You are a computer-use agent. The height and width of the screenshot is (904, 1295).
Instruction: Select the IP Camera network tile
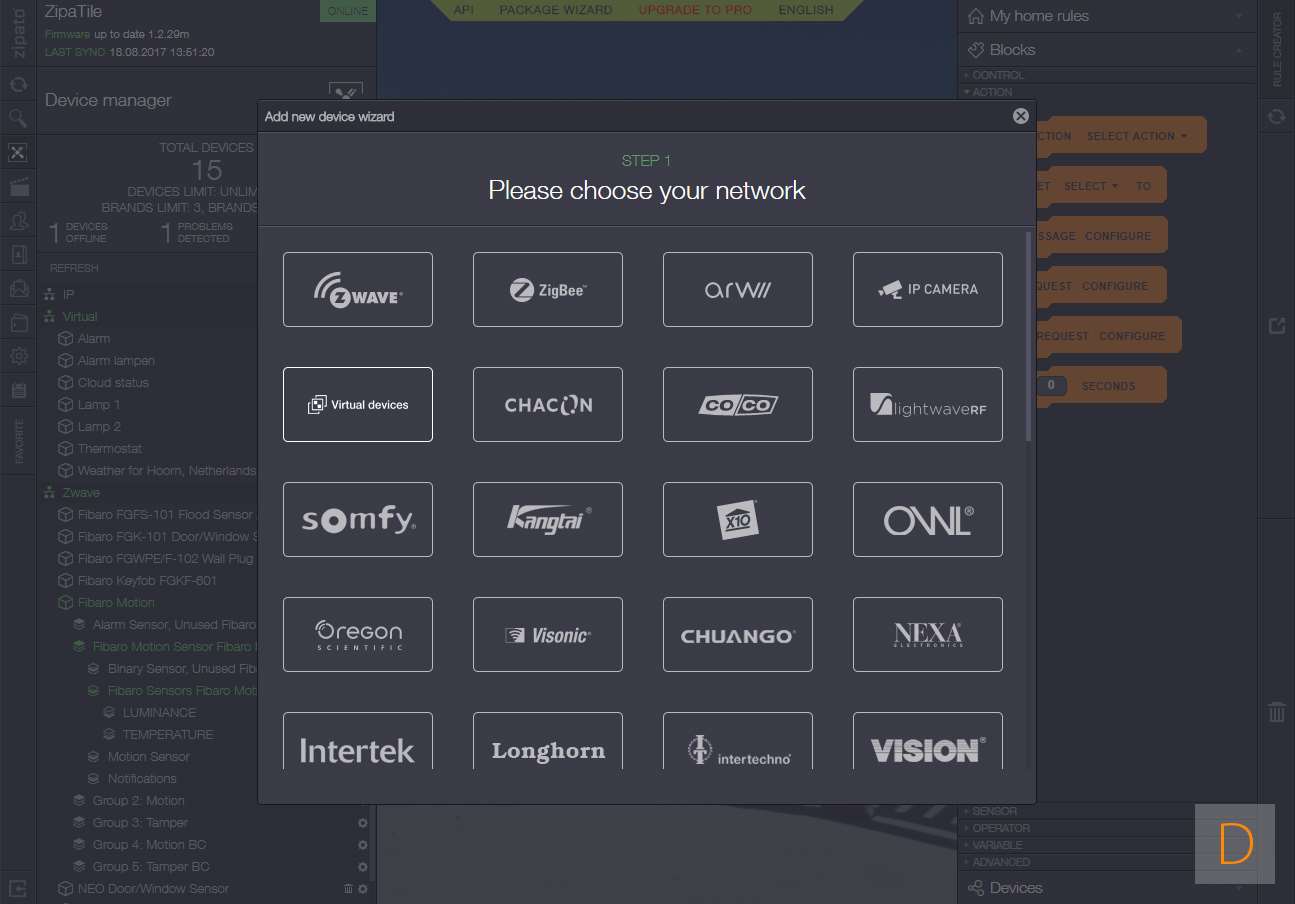(928, 289)
